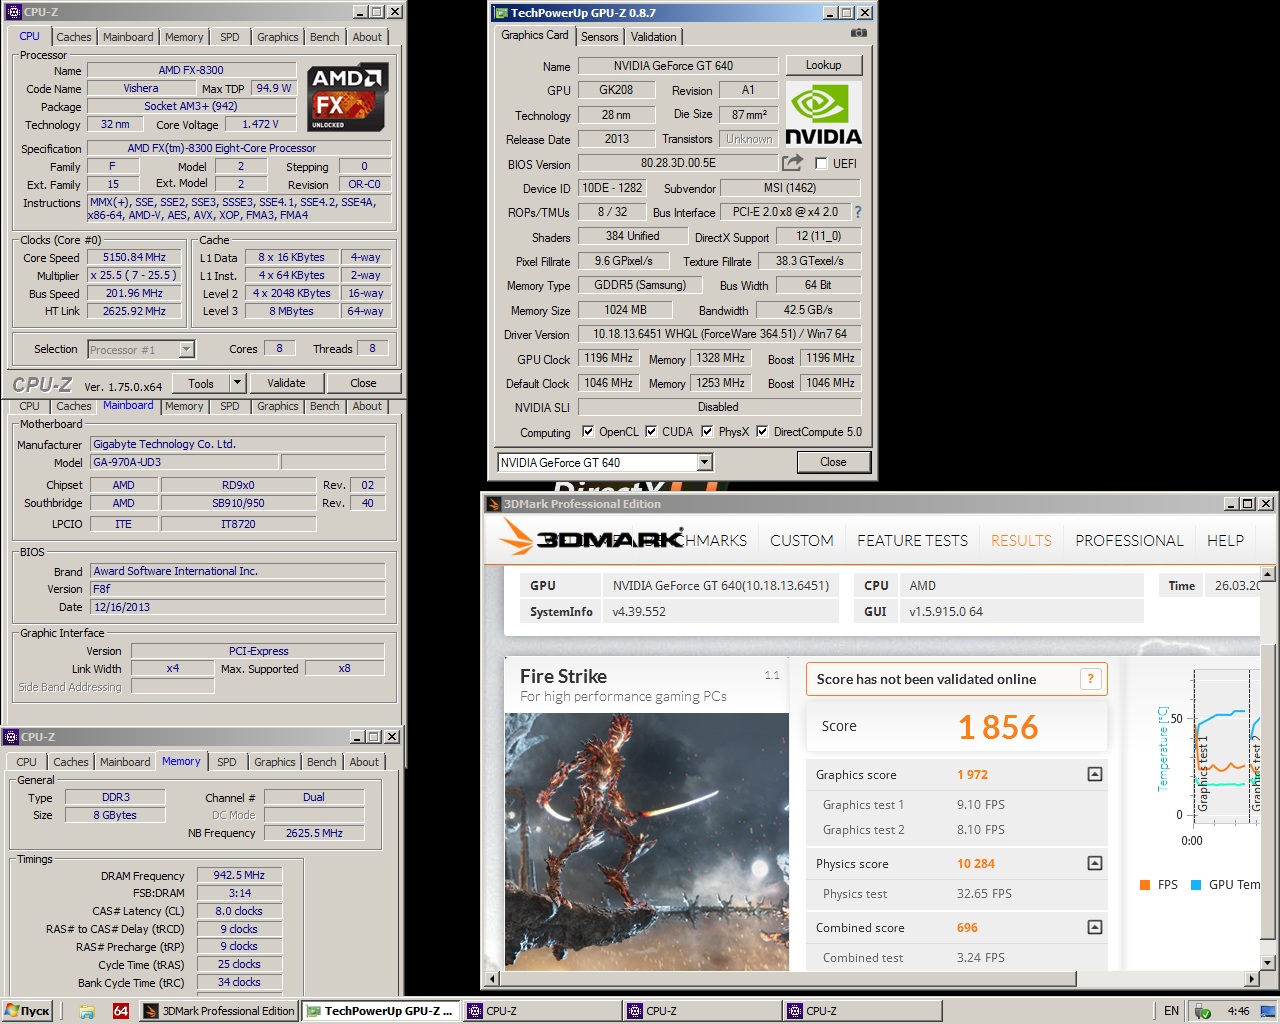Click the GPU-Z title bar icon
This screenshot has height=1024, width=1280.
501,13
